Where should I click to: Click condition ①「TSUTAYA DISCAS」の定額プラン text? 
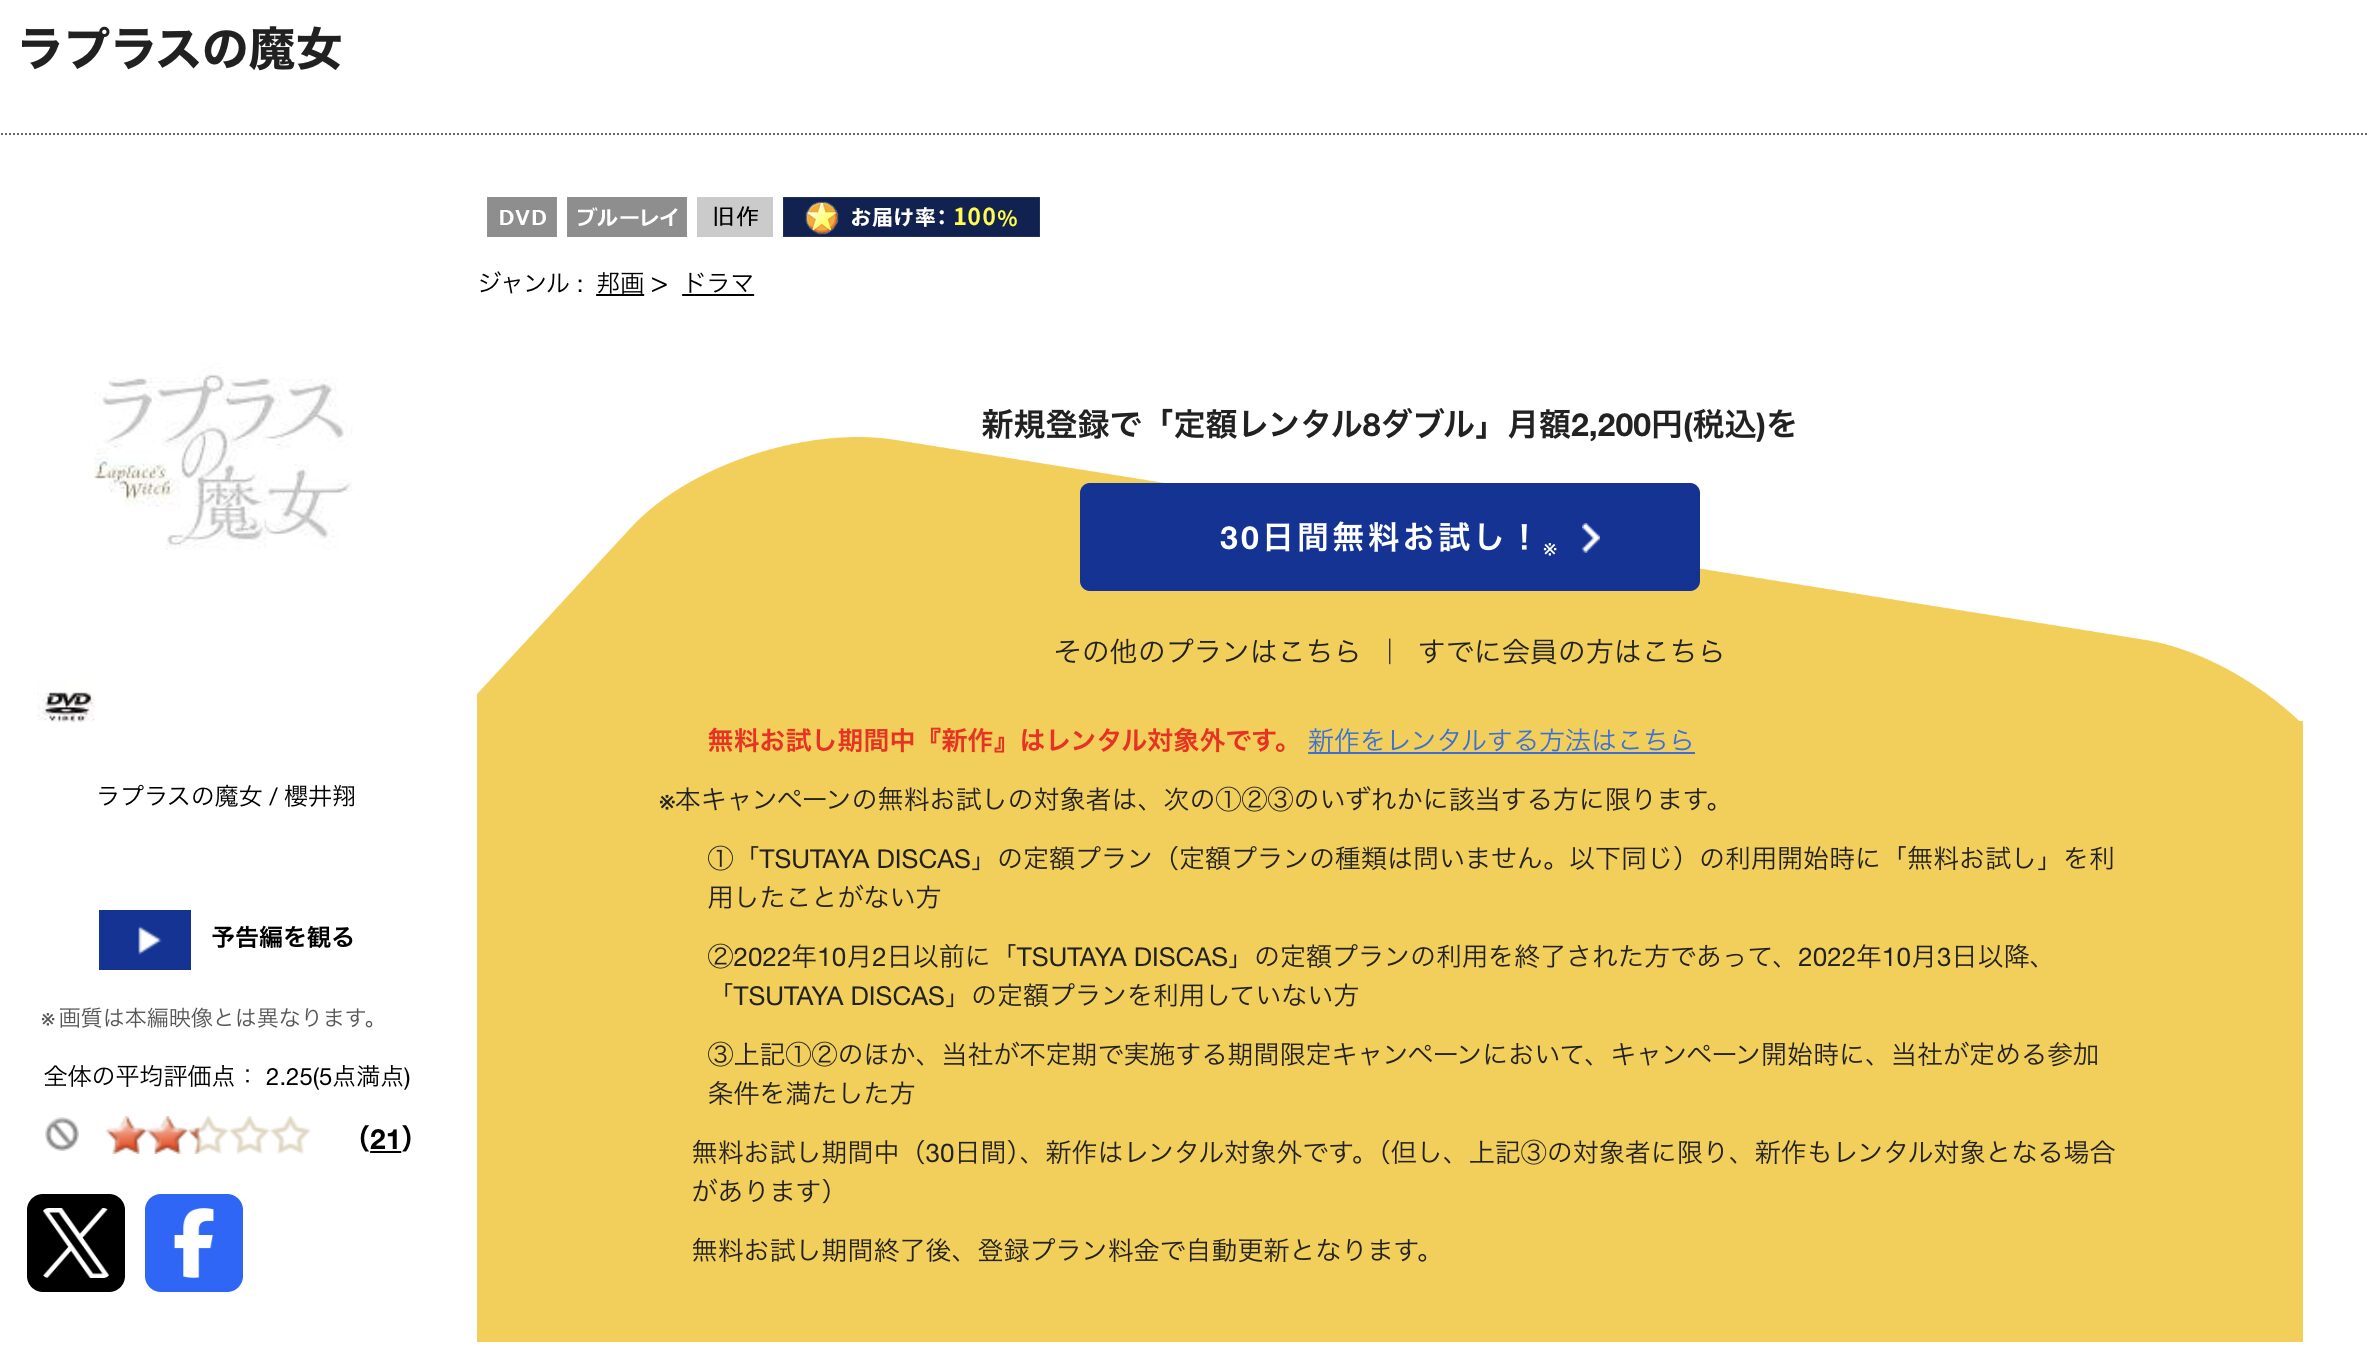[x=1410, y=877]
